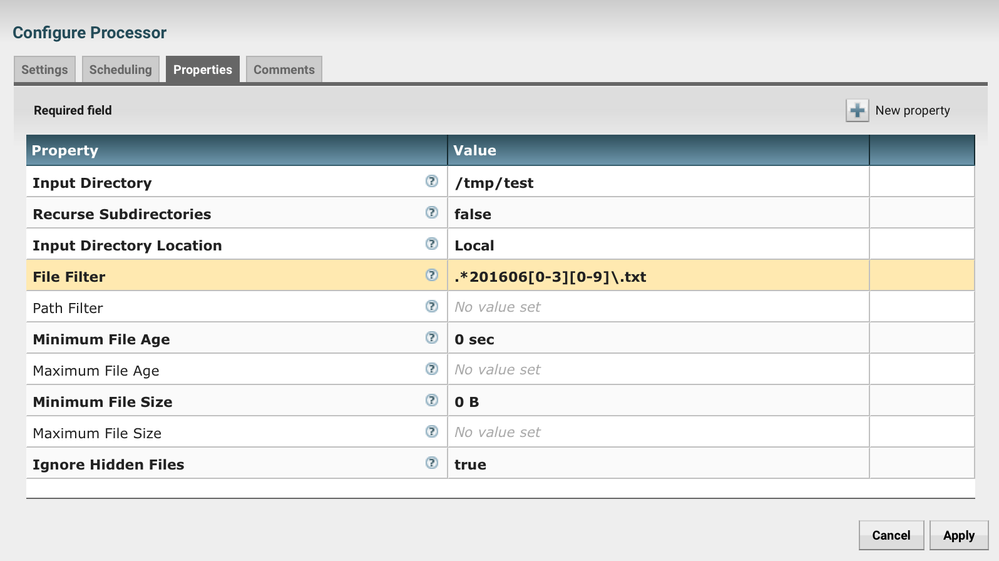The image size is (999, 561).
Task: Open the Comments tab
Action: click(x=284, y=69)
